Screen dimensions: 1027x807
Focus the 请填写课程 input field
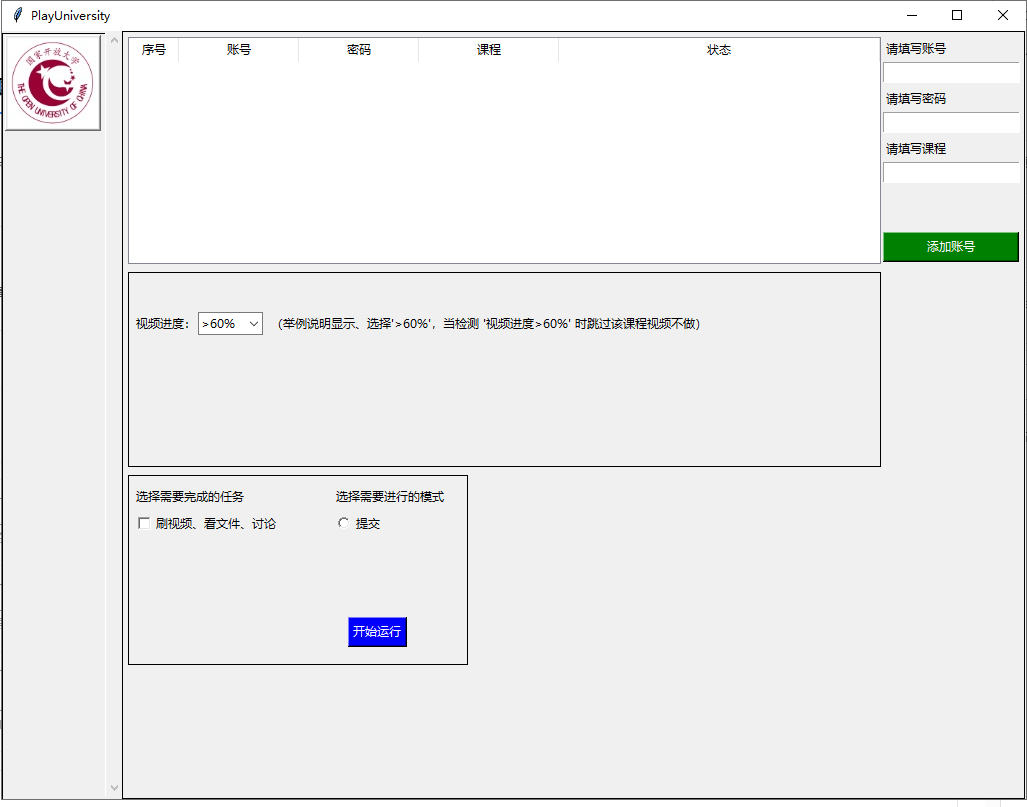click(950, 172)
